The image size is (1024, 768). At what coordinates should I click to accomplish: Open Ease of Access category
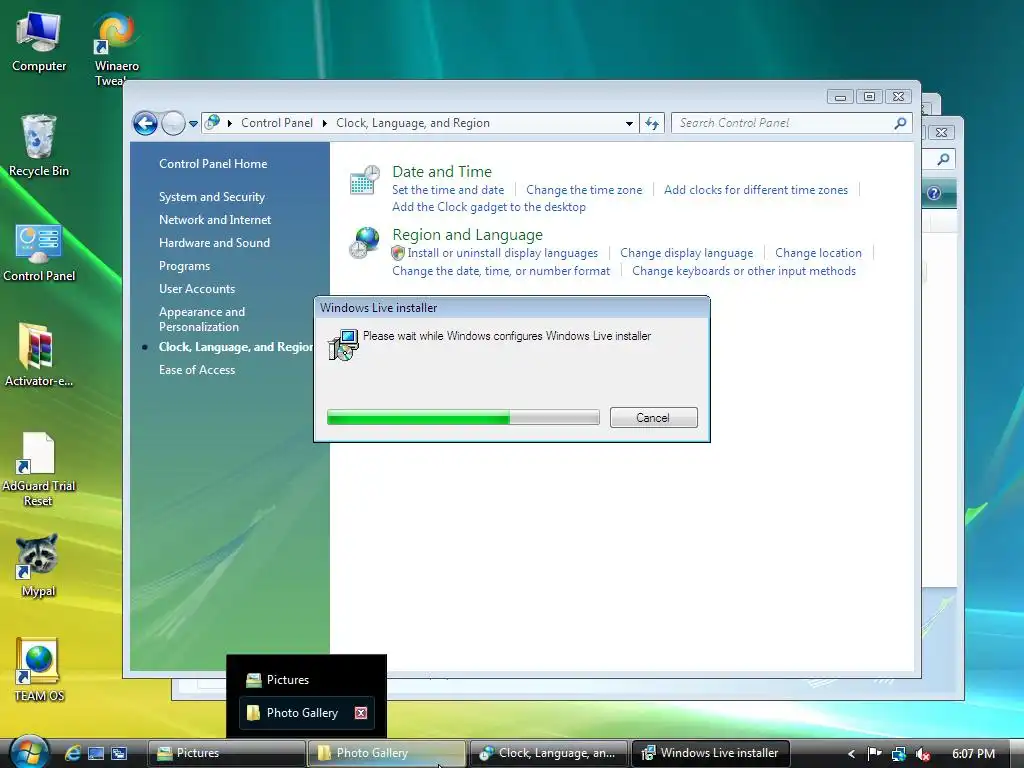point(197,370)
